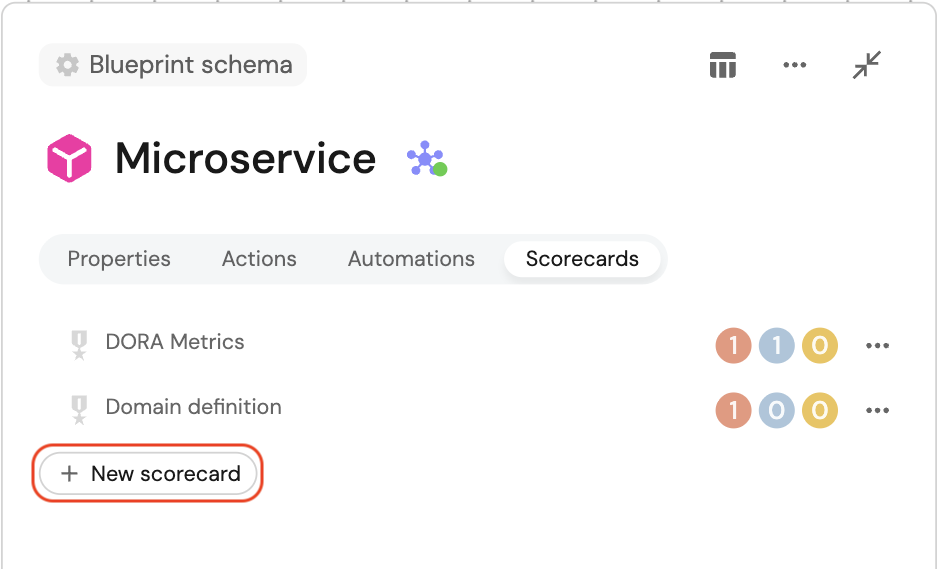Image resolution: width=940 pixels, height=569 pixels.
Task: Collapse the Microservice blueprint card
Action: 866,66
